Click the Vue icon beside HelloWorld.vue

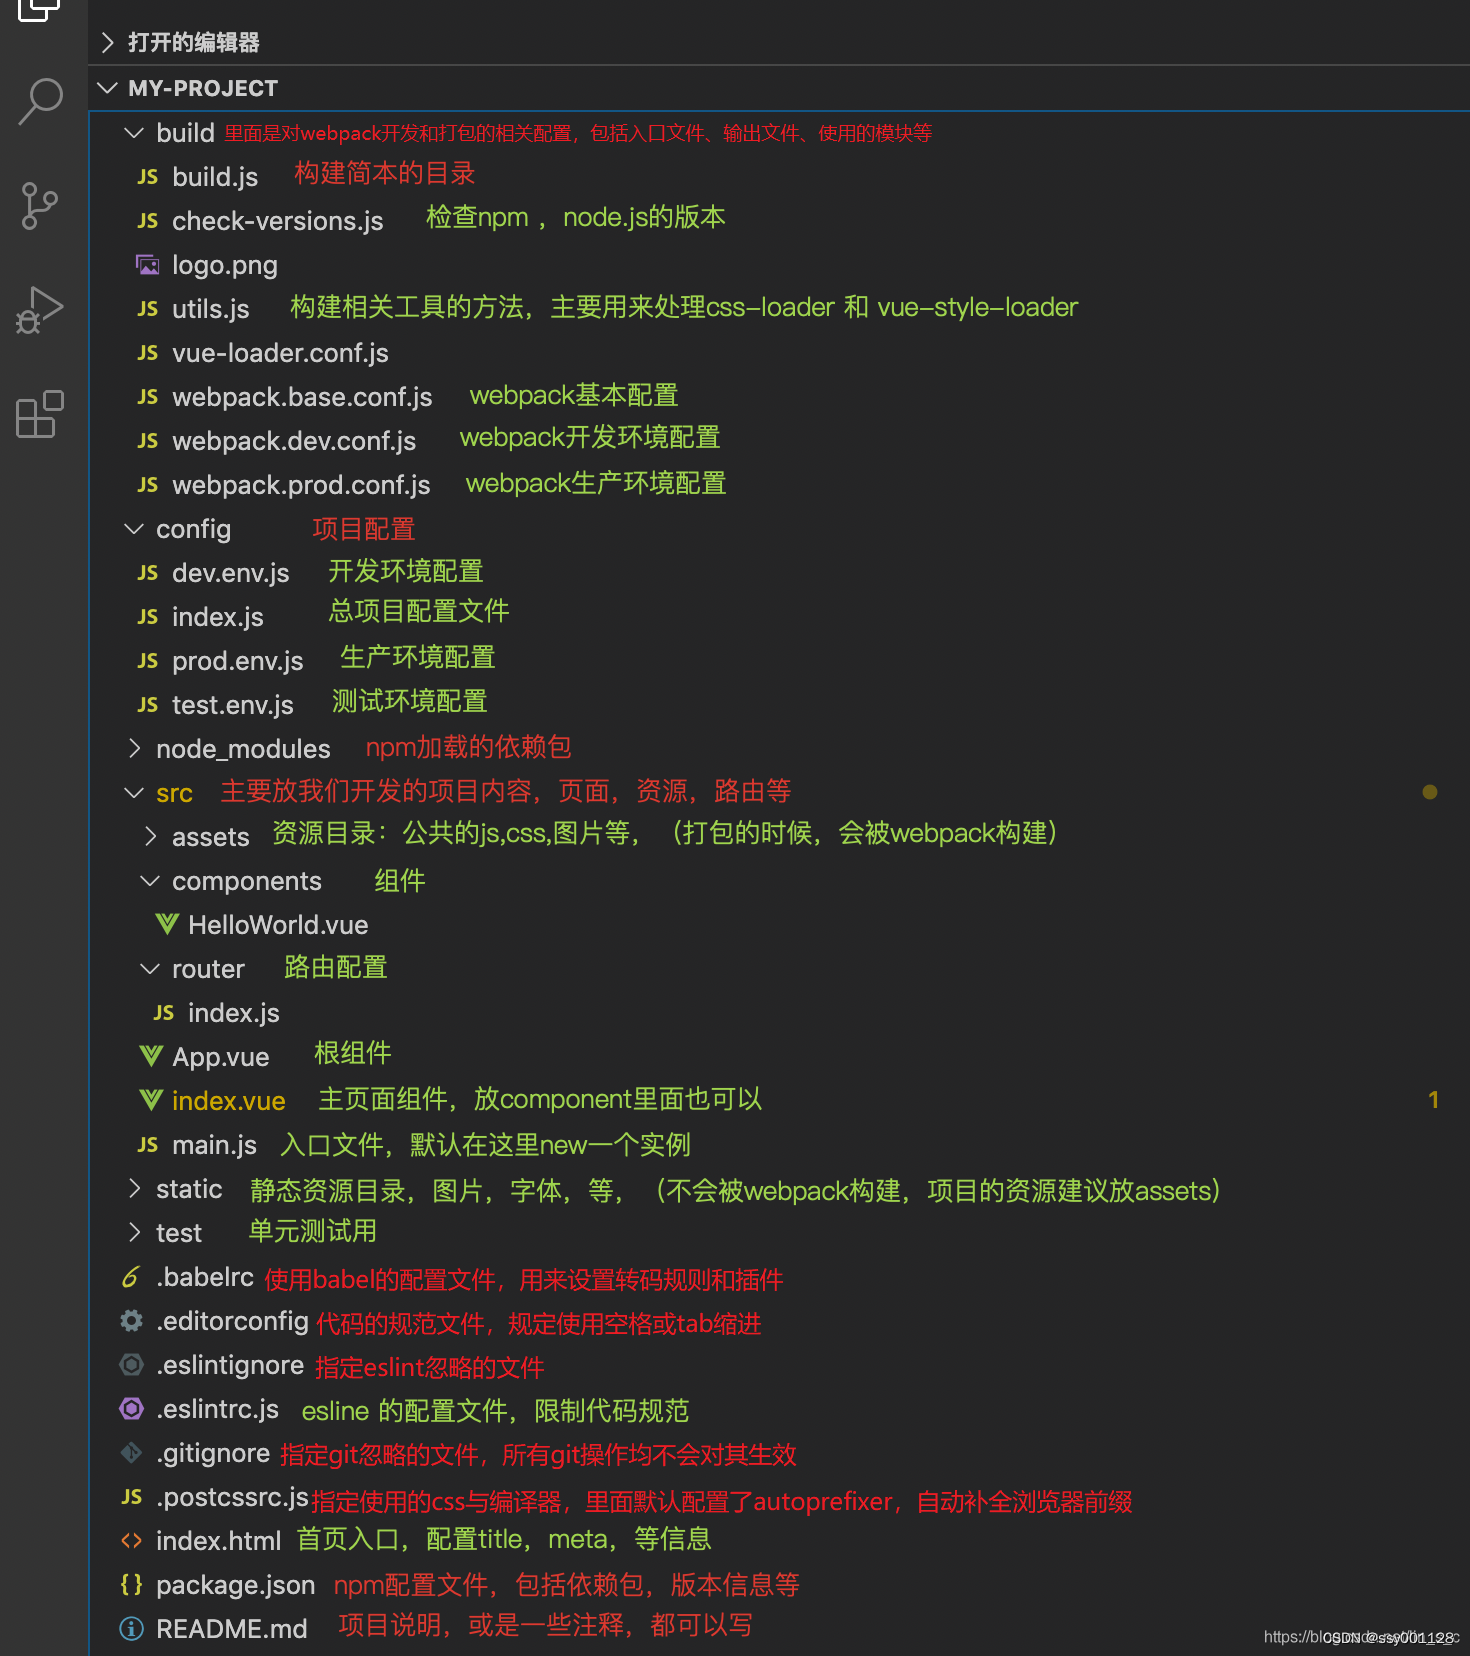click(x=167, y=925)
